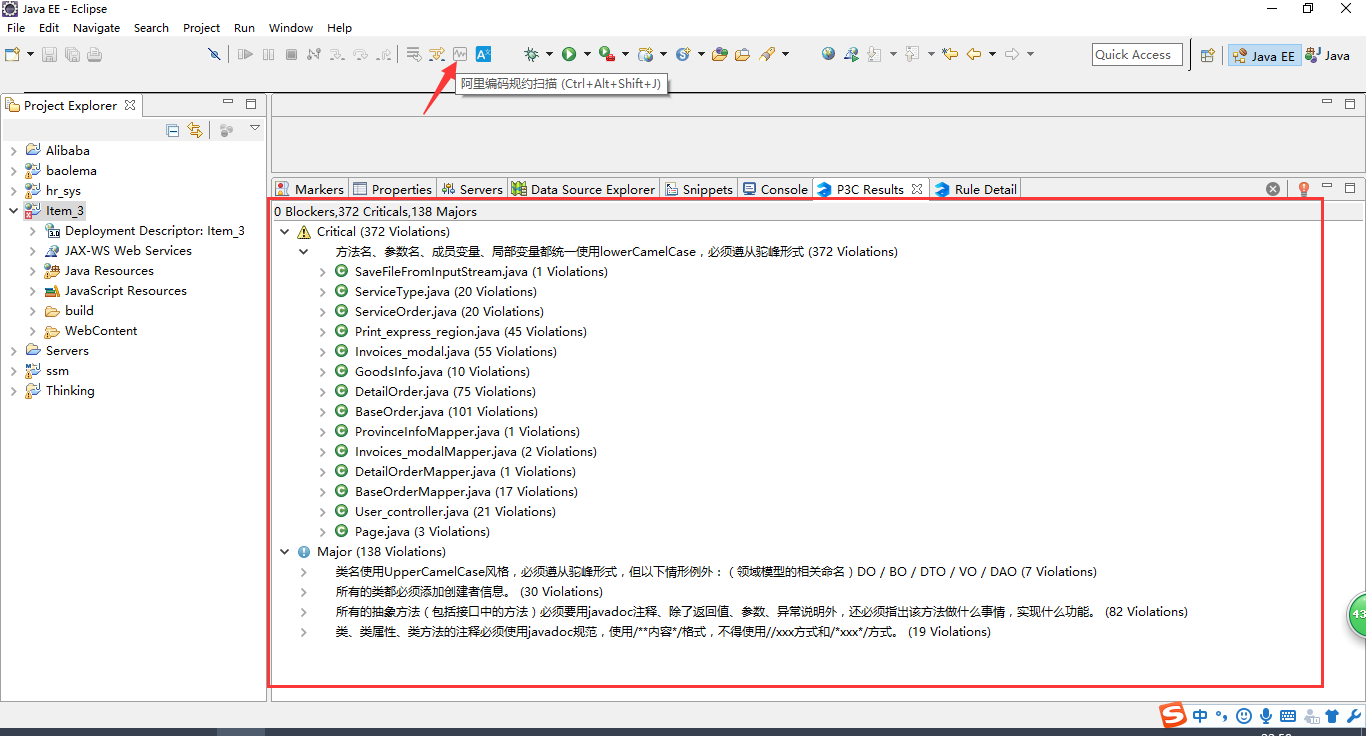Select DetailOrder.java (75 Violations)

[445, 392]
